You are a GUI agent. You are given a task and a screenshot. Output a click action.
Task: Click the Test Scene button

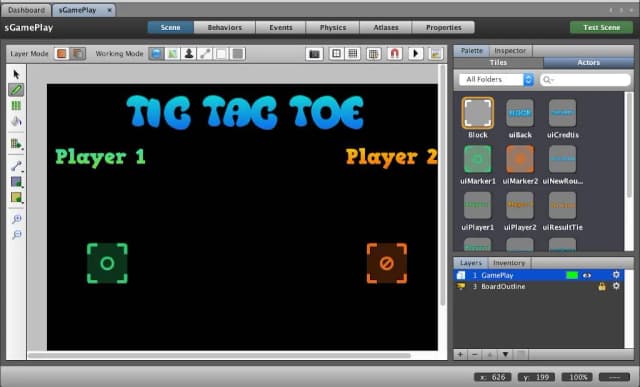602,27
